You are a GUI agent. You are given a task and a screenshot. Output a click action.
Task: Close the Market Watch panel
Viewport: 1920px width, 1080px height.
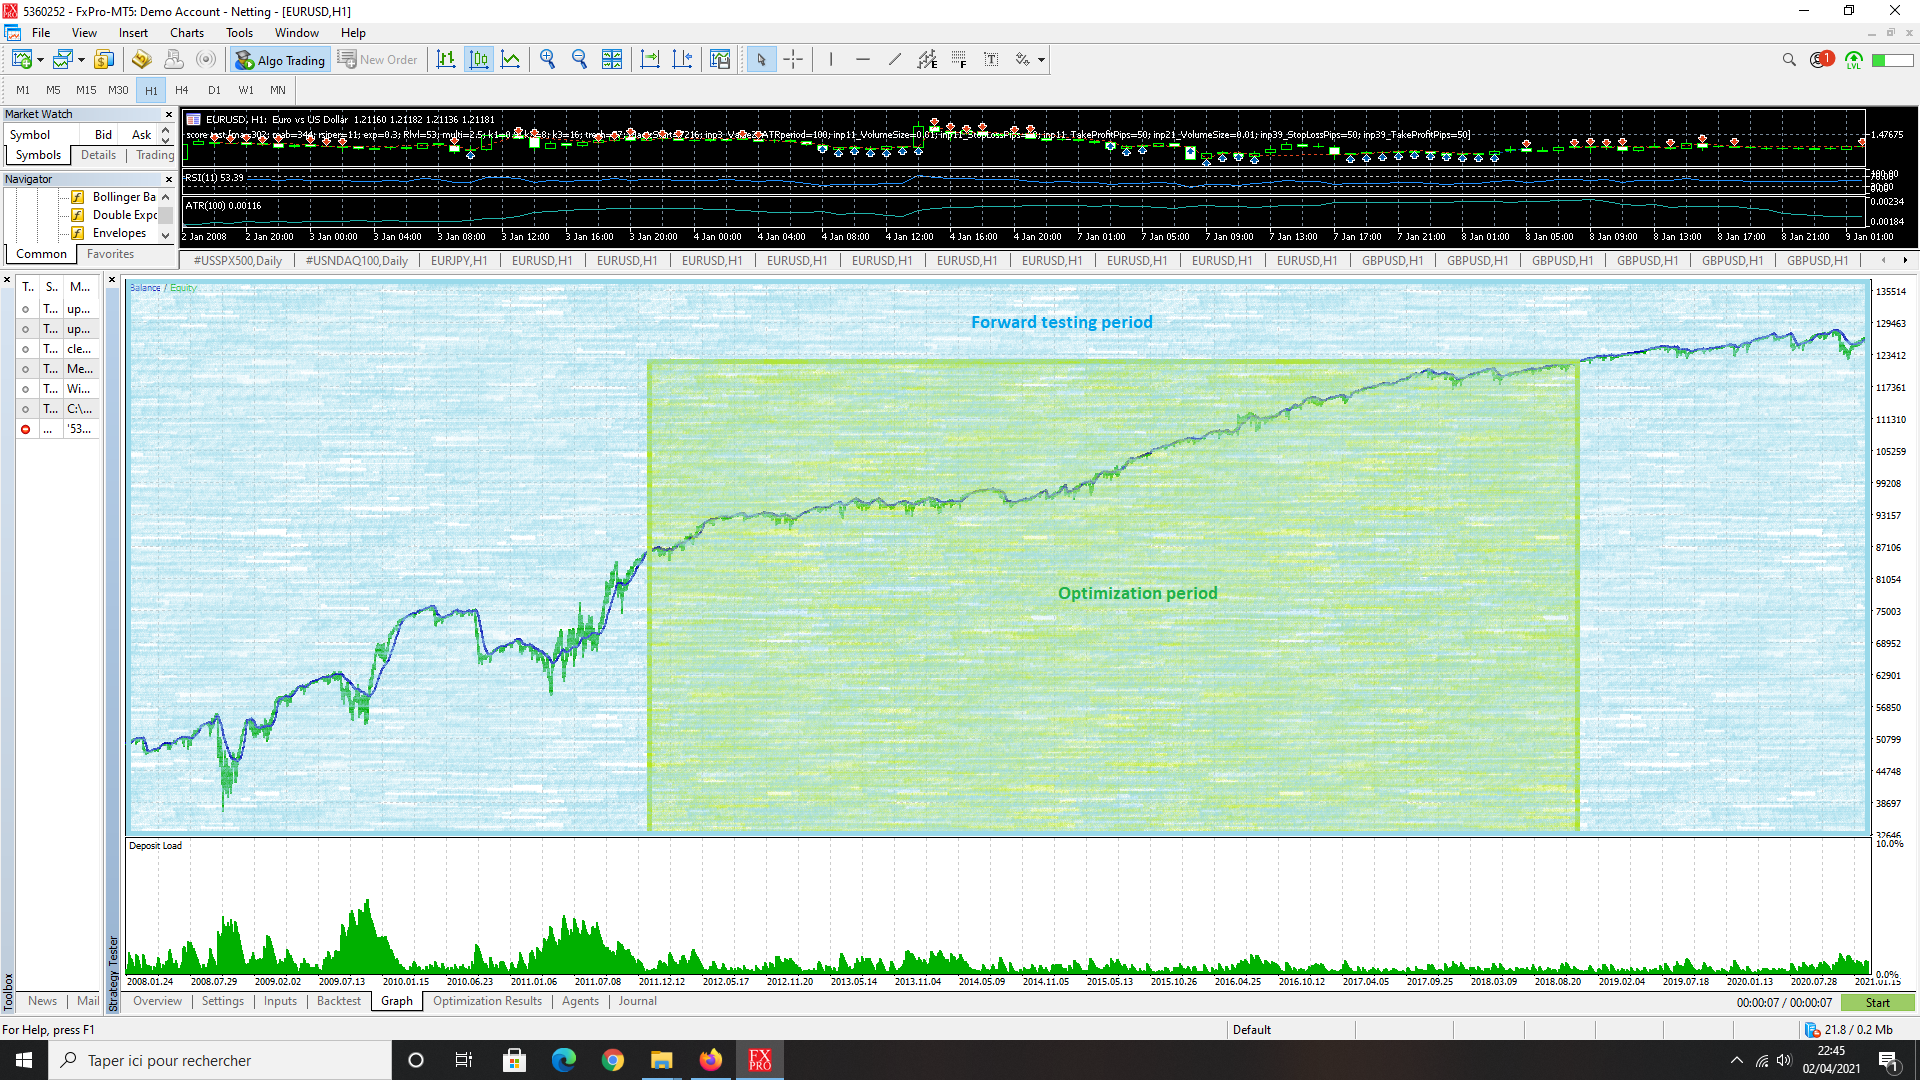tap(168, 115)
